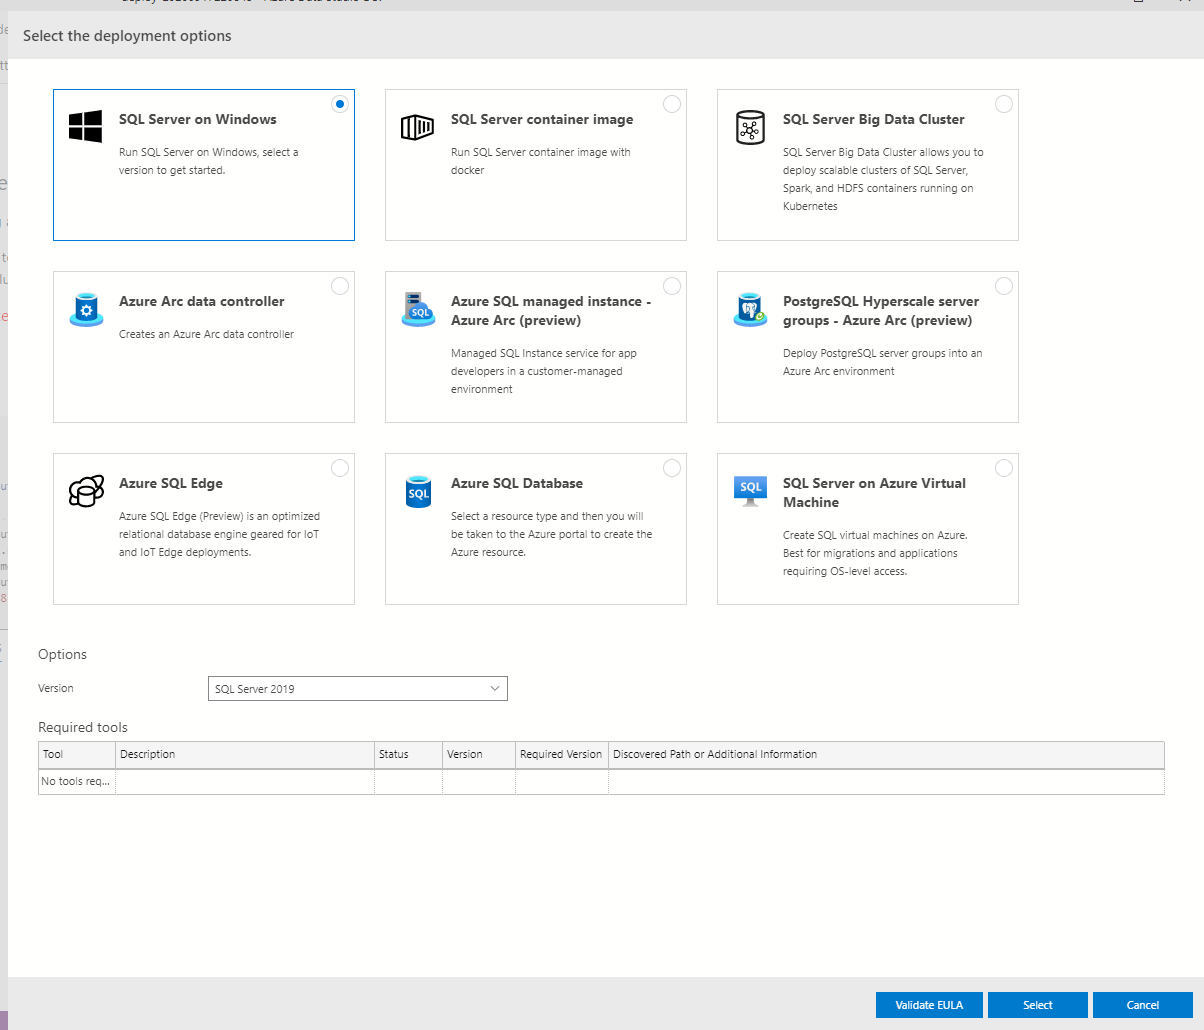Select the SQL Server container image radio button
Screen dimensions: 1204x1030
click(672, 104)
